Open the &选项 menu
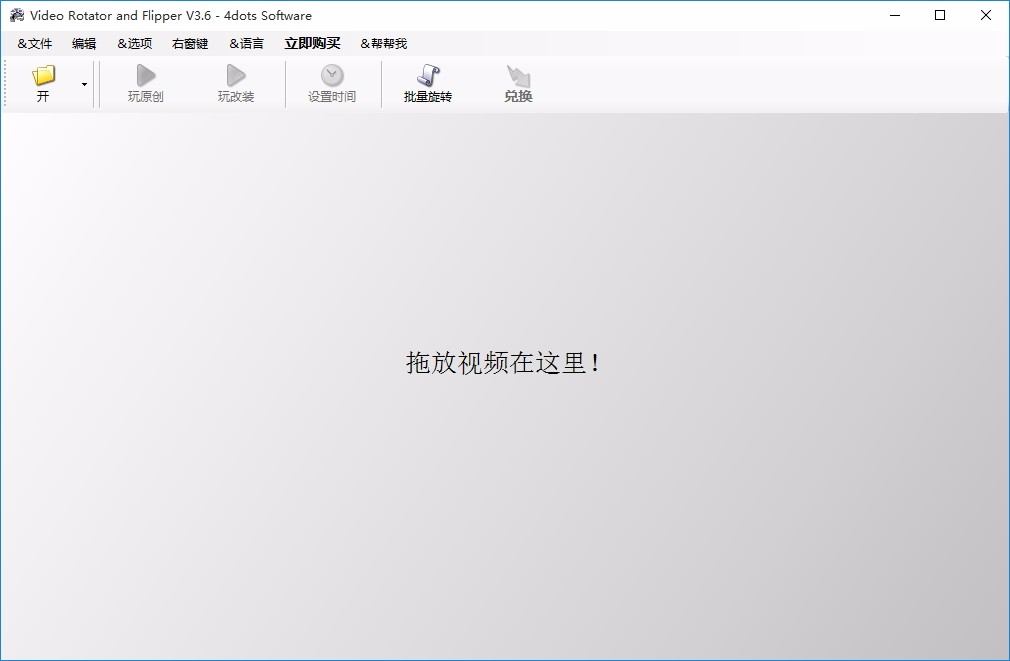 135,43
